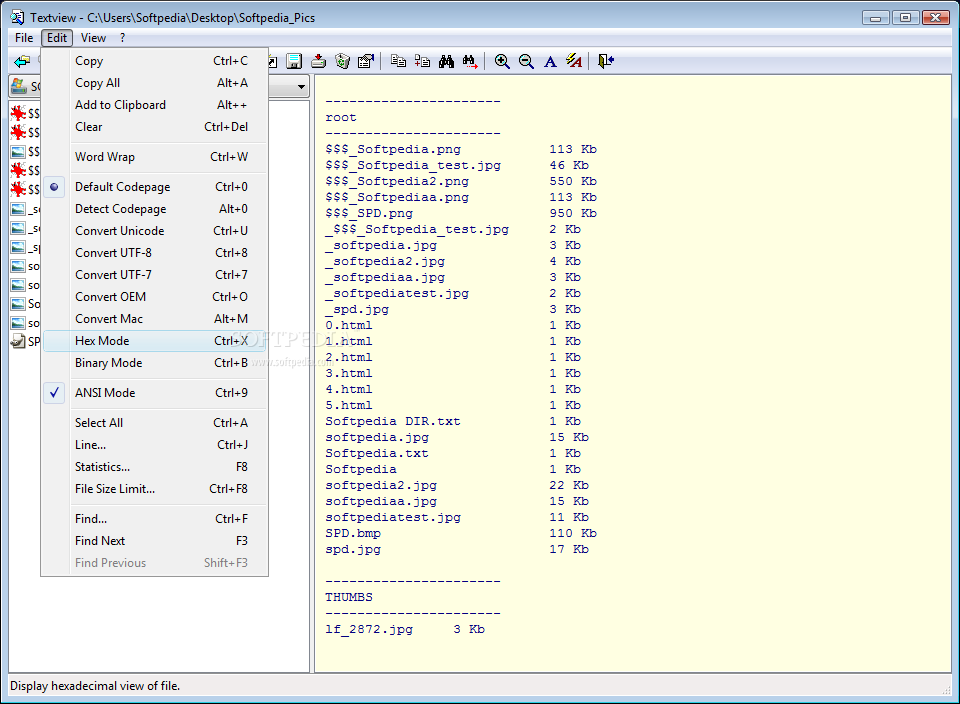Image resolution: width=960 pixels, height=704 pixels.
Task: Click the Zoom Out magnifier icon
Action: point(526,61)
